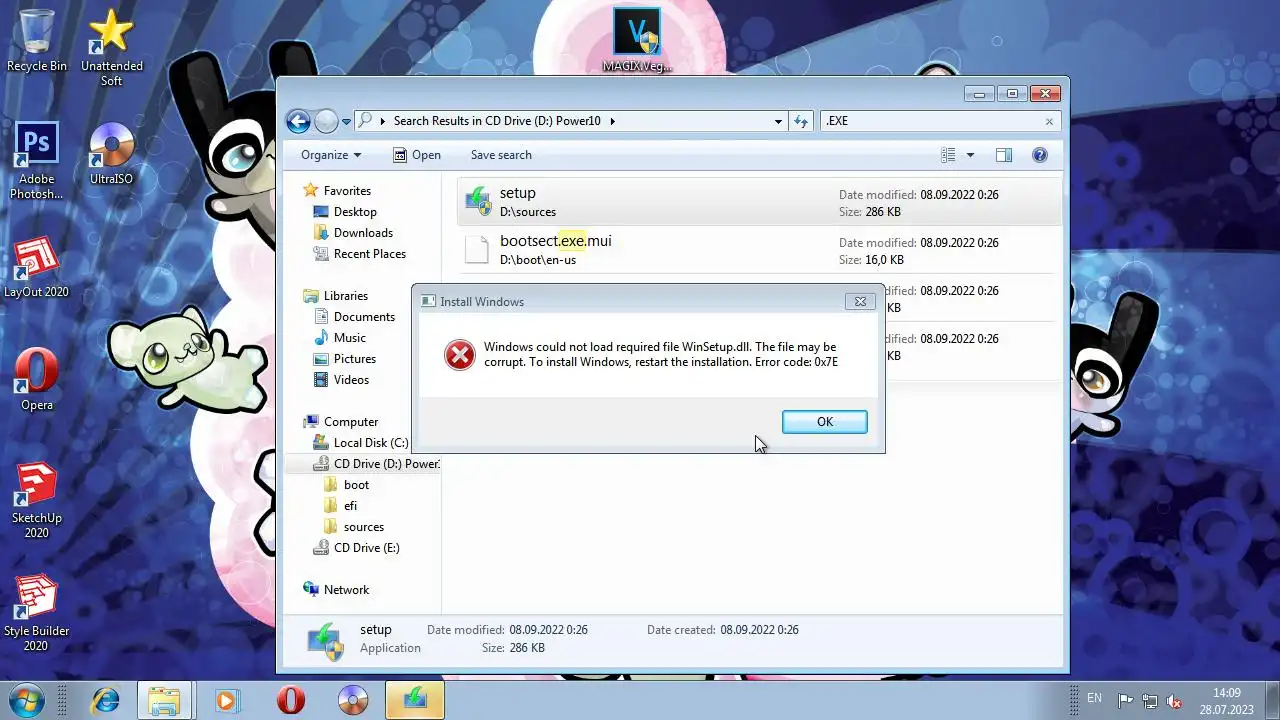Image resolution: width=1280 pixels, height=720 pixels.
Task: Click Open in Explorer toolbar
Action: point(417,155)
